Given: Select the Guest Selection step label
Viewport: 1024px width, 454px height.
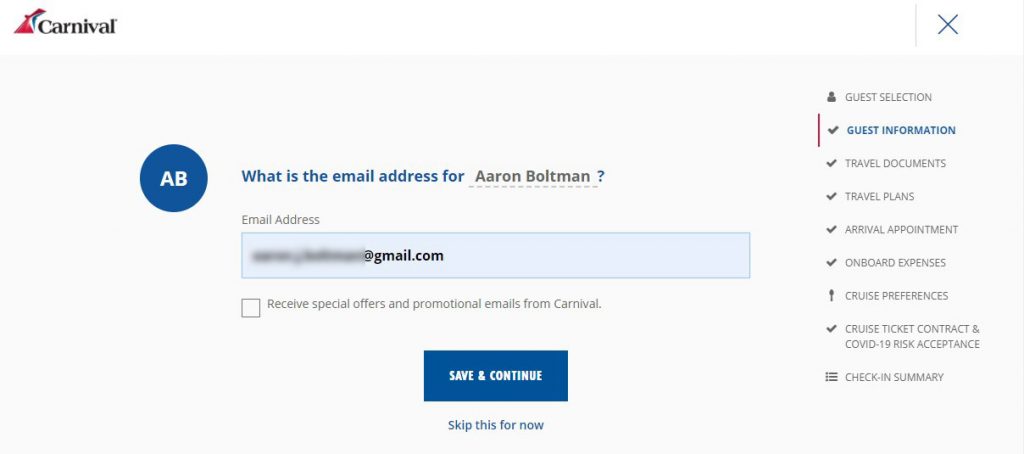Looking at the screenshot, I should (888, 97).
